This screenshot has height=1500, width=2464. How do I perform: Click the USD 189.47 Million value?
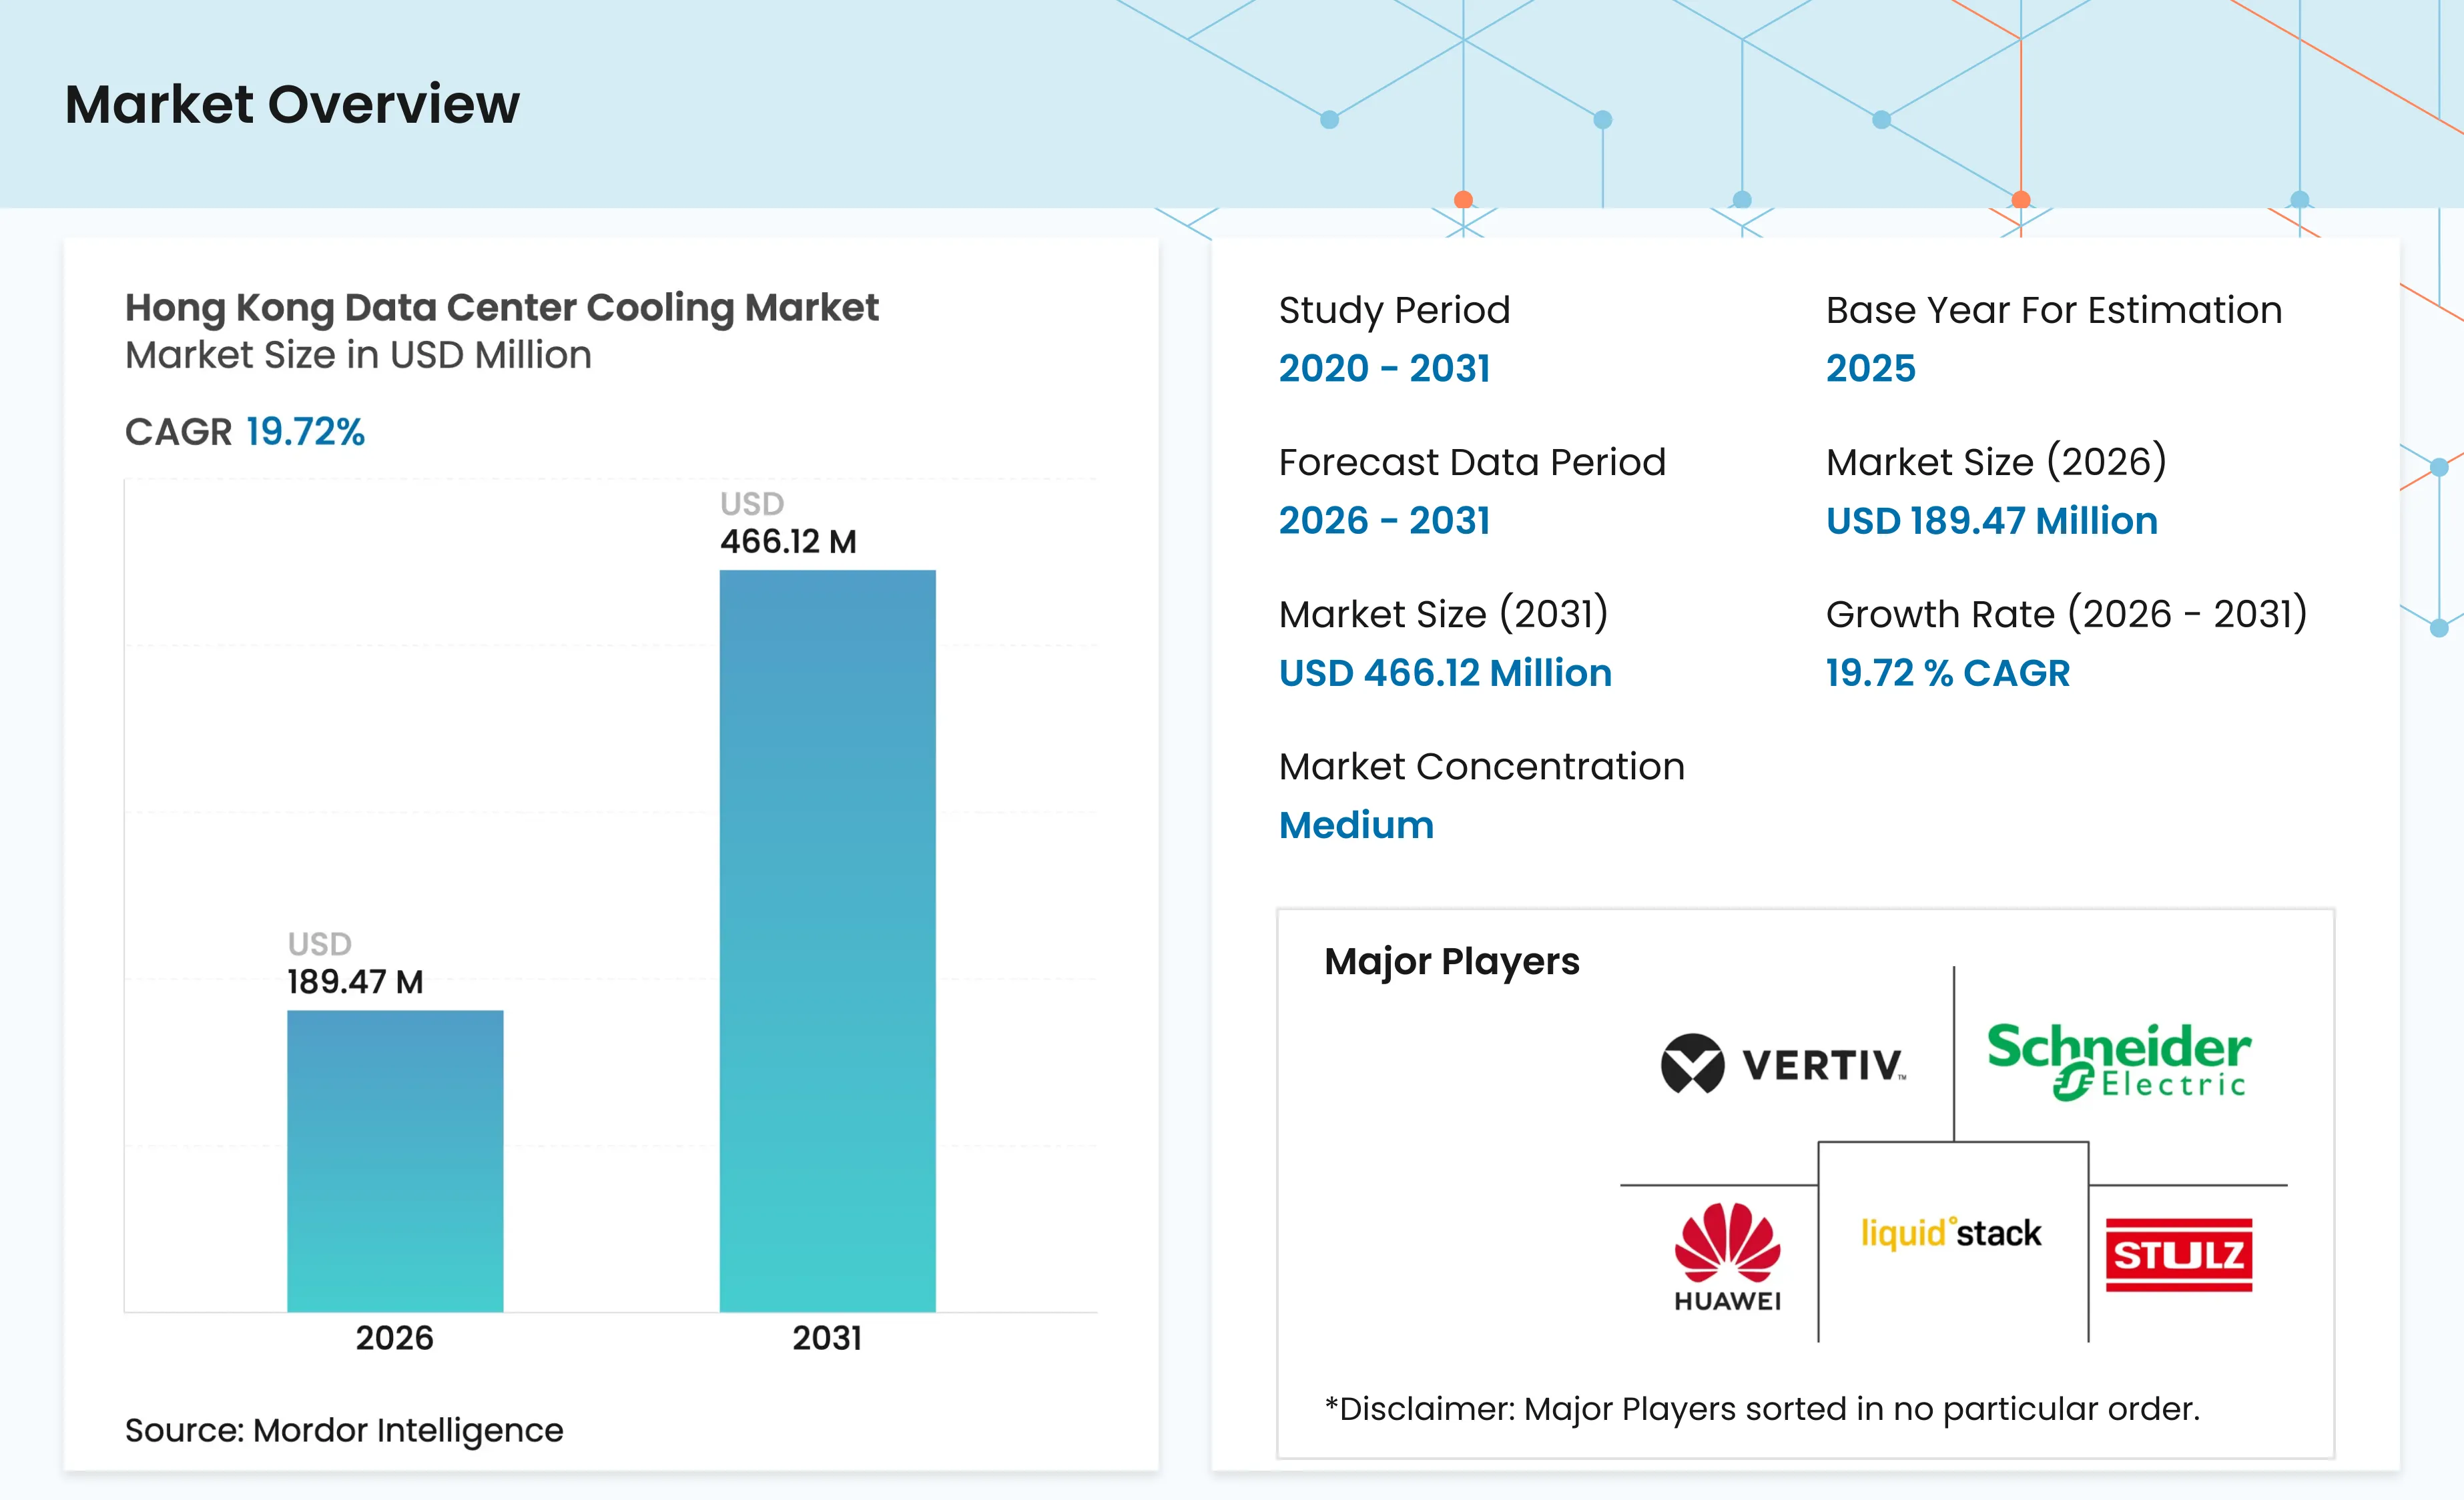point(1991,520)
